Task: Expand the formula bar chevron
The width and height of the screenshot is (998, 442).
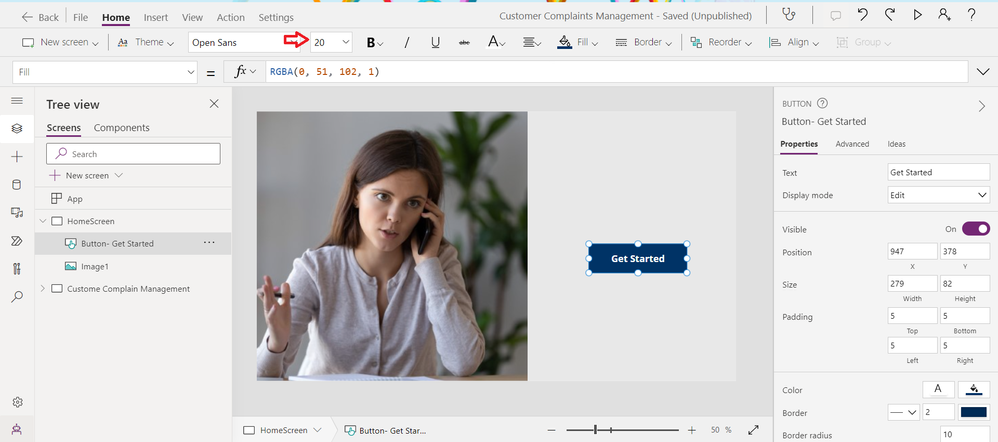Action: click(x=983, y=72)
